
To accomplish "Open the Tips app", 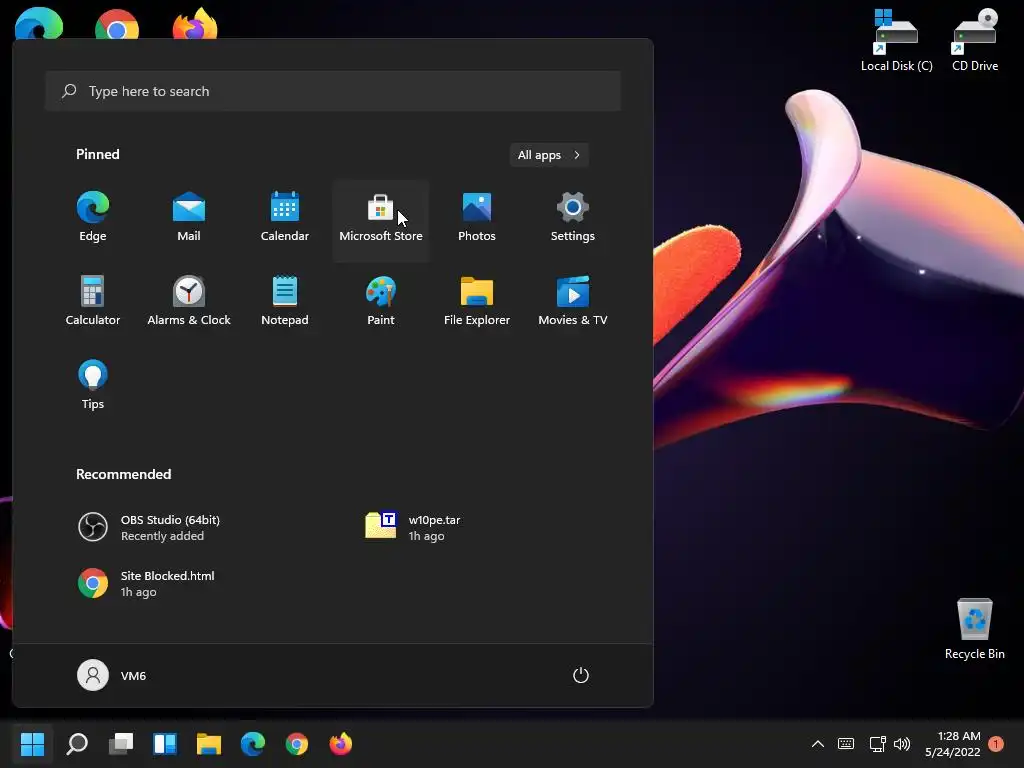I will [x=93, y=386].
